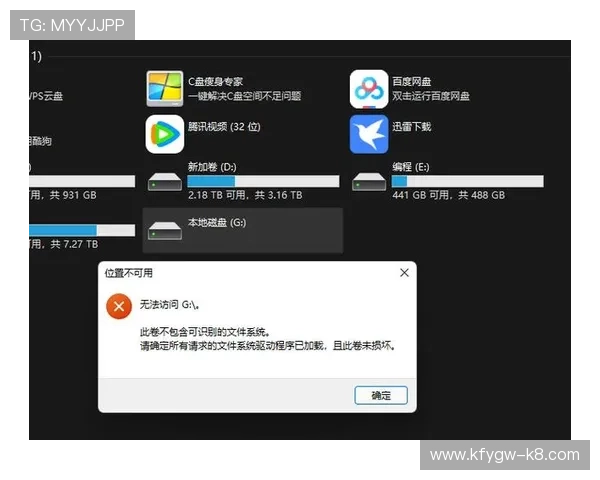This screenshot has width=600, height=480.
Task: Click the 此卷不包含可识别的文件系统 text
Action: click(x=204, y=332)
